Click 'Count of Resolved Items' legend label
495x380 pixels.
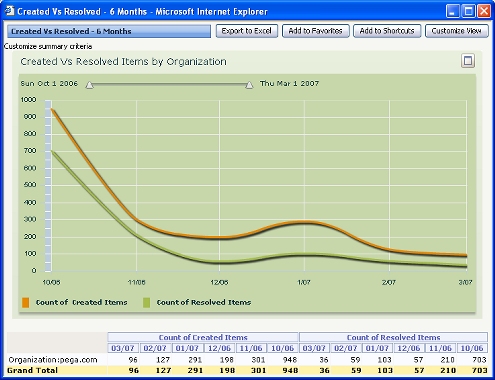(204, 302)
